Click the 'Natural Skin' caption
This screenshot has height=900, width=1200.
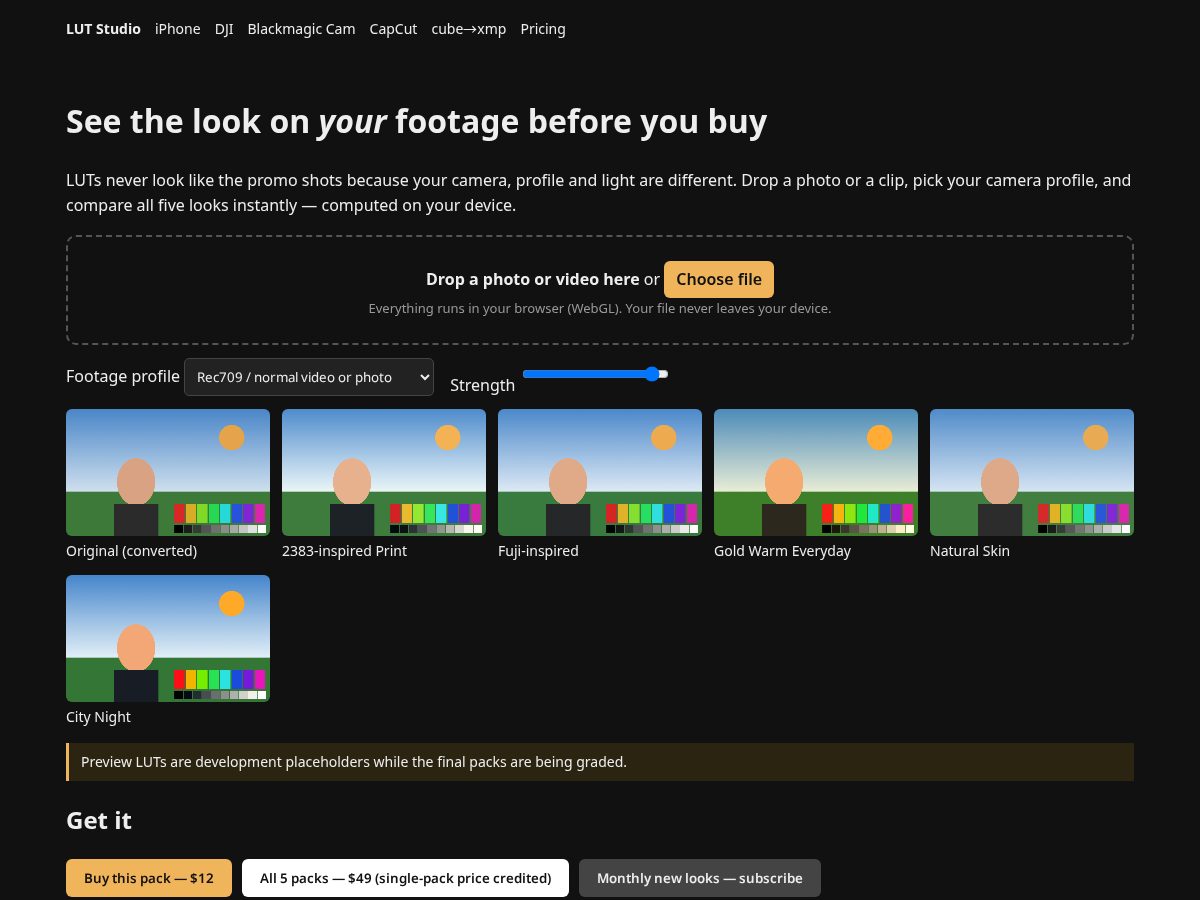(x=970, y=551)
